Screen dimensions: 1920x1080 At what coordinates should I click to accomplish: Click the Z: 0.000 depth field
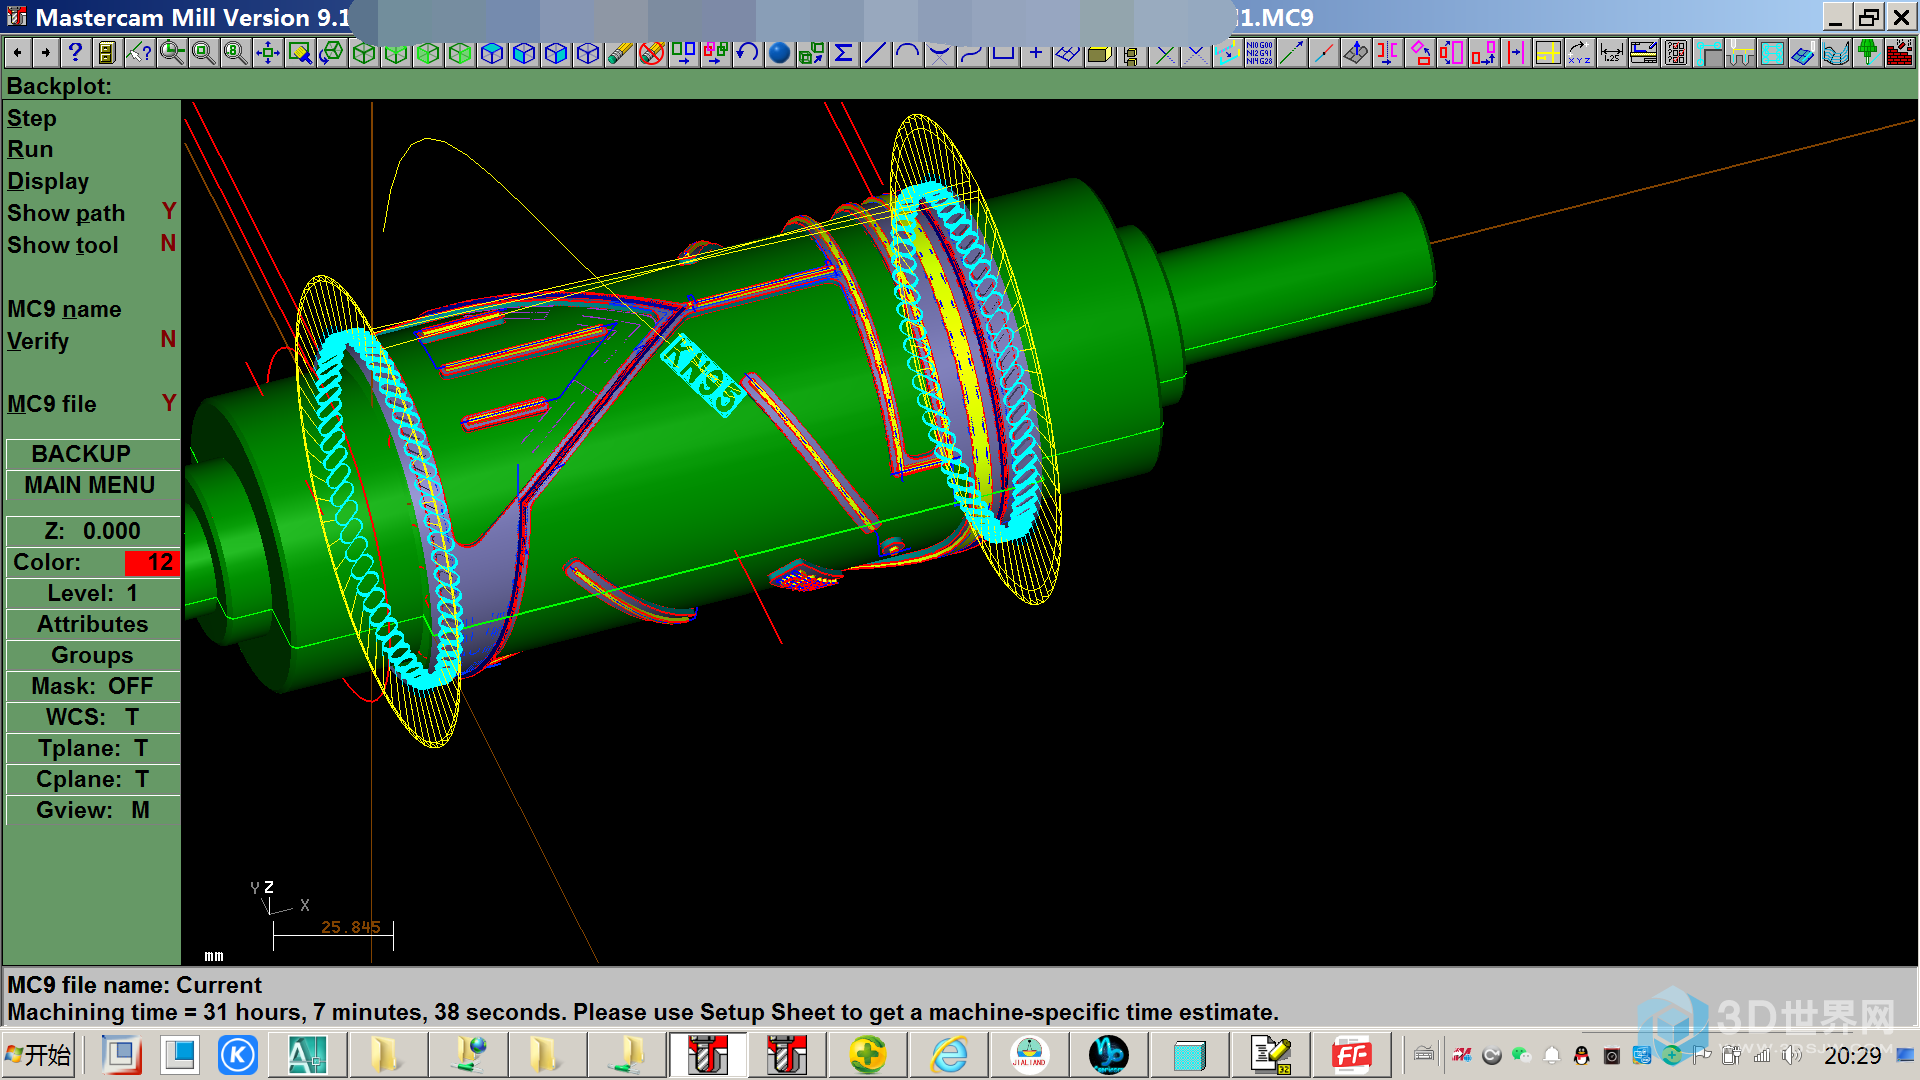click(92, 531)
